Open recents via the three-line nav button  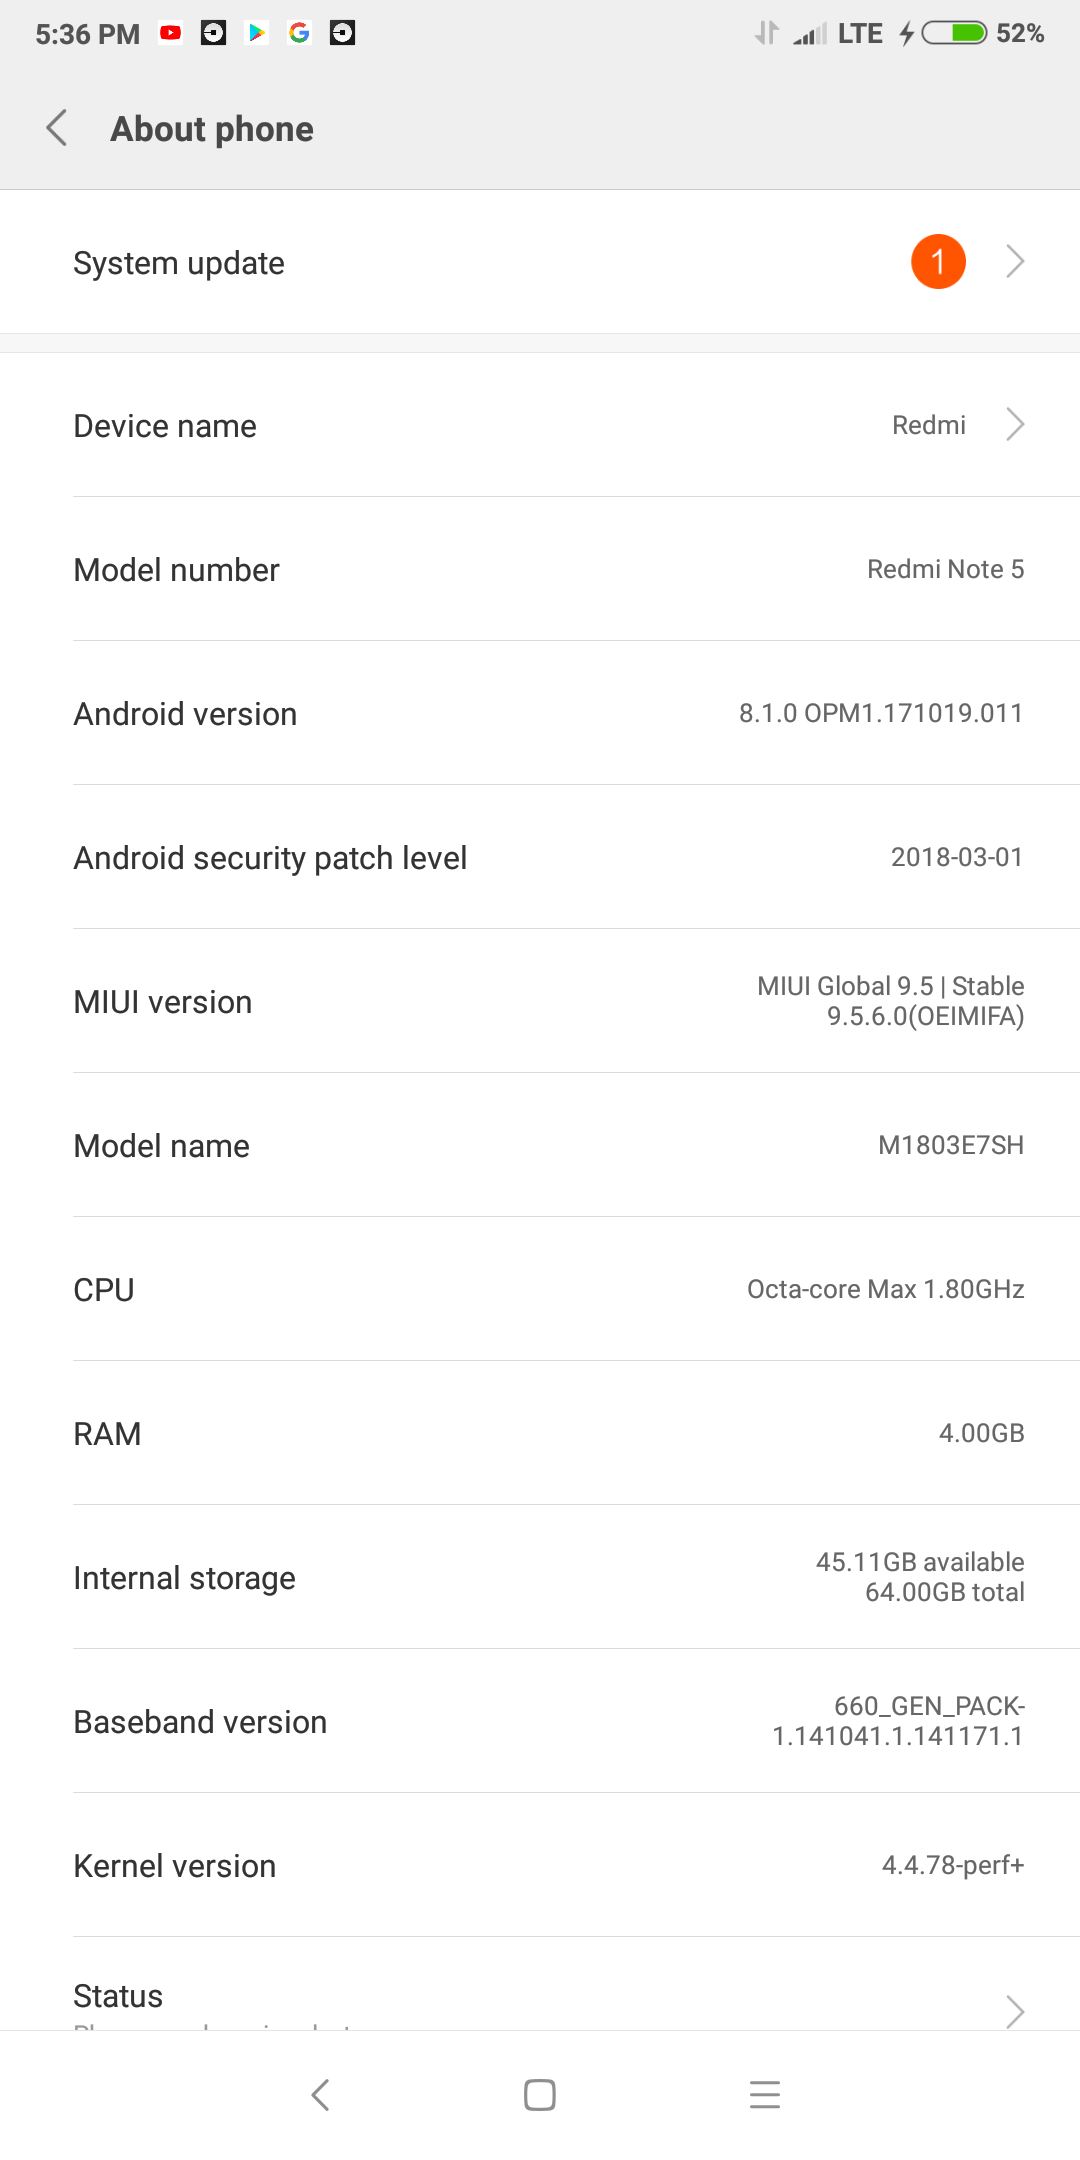pyautogui.click(x=764, y=2094)
